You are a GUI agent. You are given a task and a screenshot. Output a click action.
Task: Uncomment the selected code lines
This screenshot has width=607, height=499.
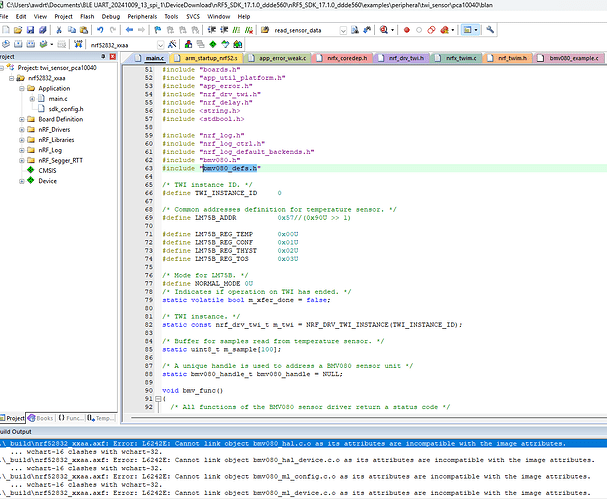point(249,30)
